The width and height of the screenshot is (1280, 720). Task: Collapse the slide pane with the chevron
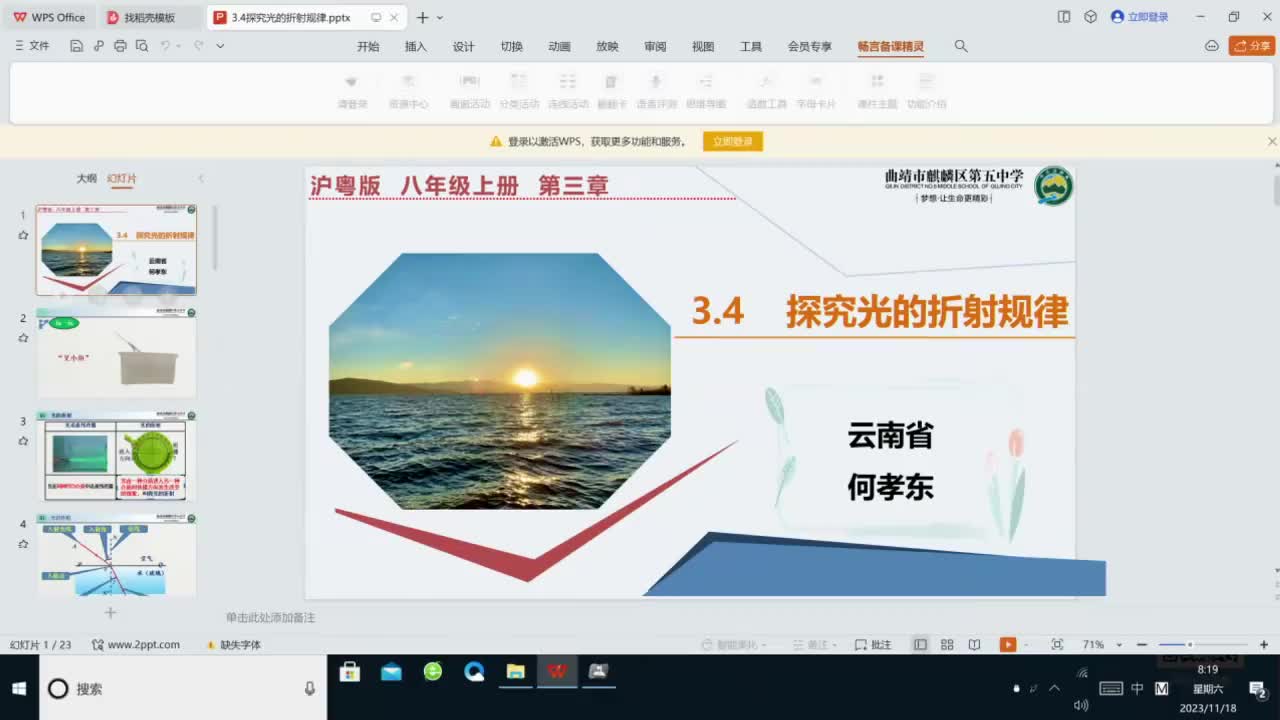(201, 178)
